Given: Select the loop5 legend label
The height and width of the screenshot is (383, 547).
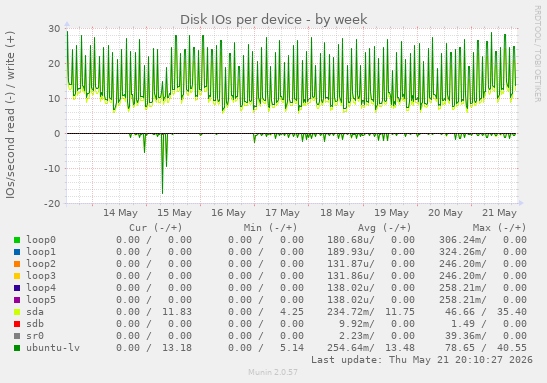Looking at the screenshot, I should (41, 300).
